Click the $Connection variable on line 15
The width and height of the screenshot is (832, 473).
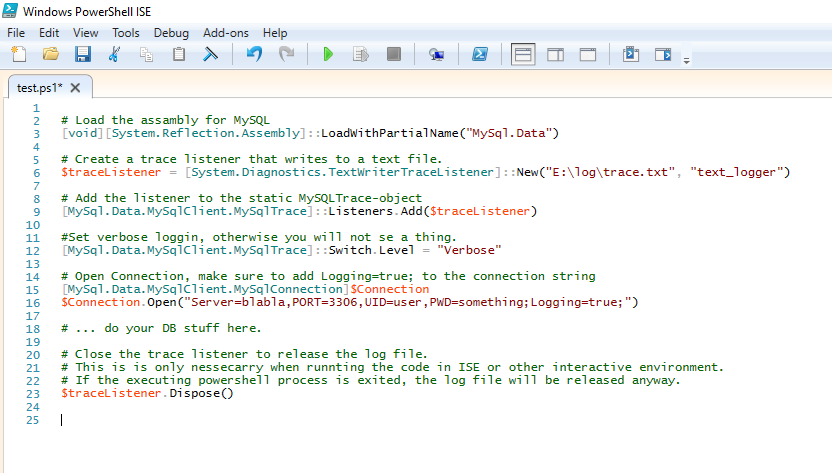pos(390,289)
